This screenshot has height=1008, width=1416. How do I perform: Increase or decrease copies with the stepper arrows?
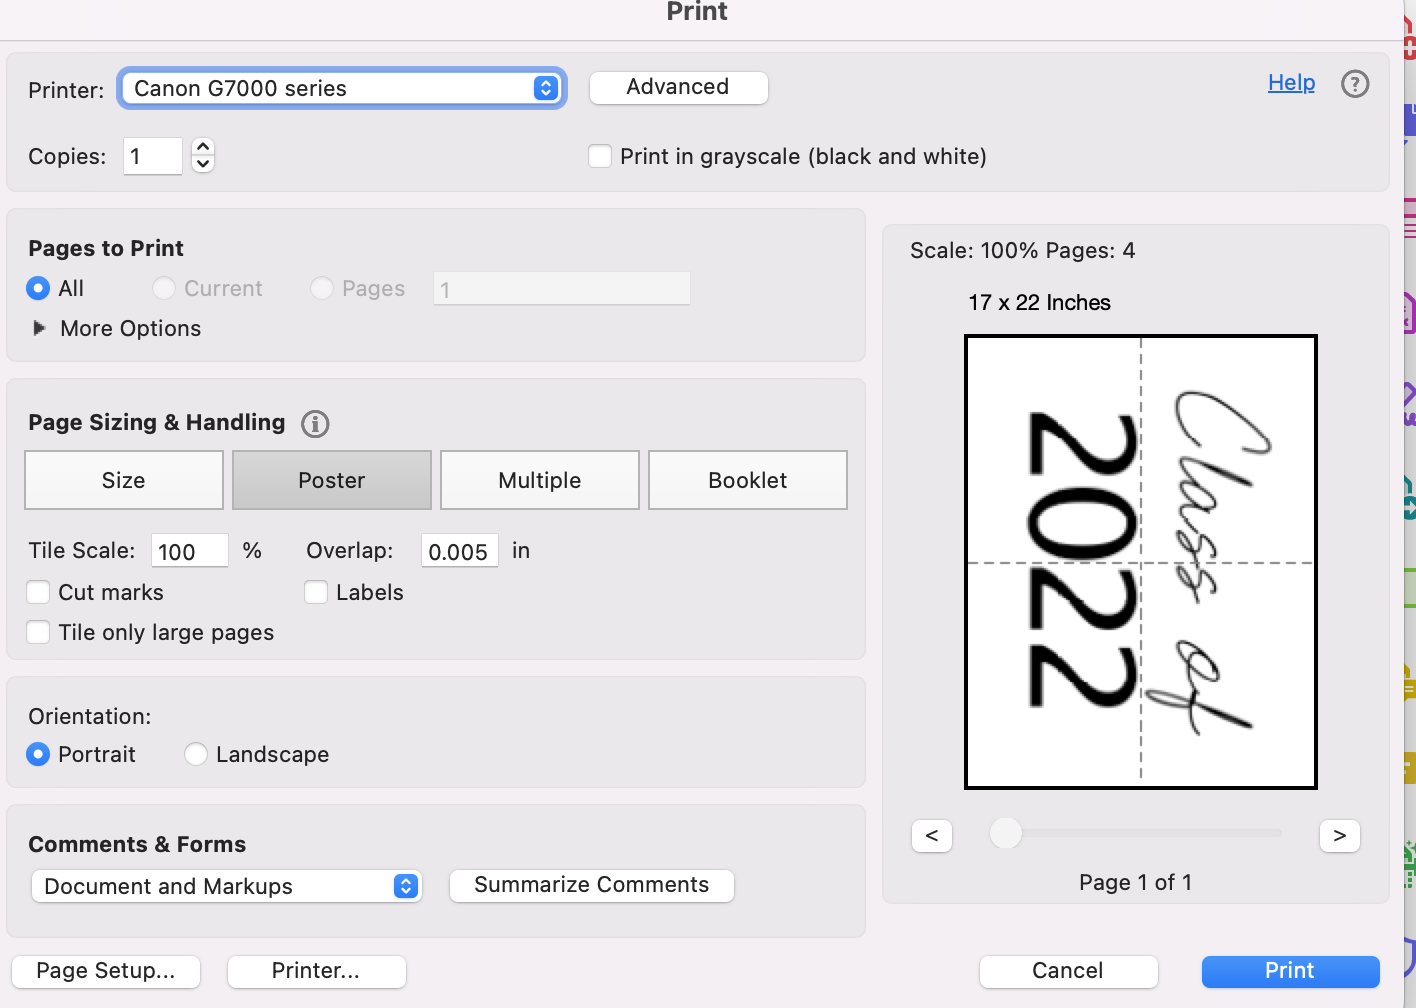203,156
